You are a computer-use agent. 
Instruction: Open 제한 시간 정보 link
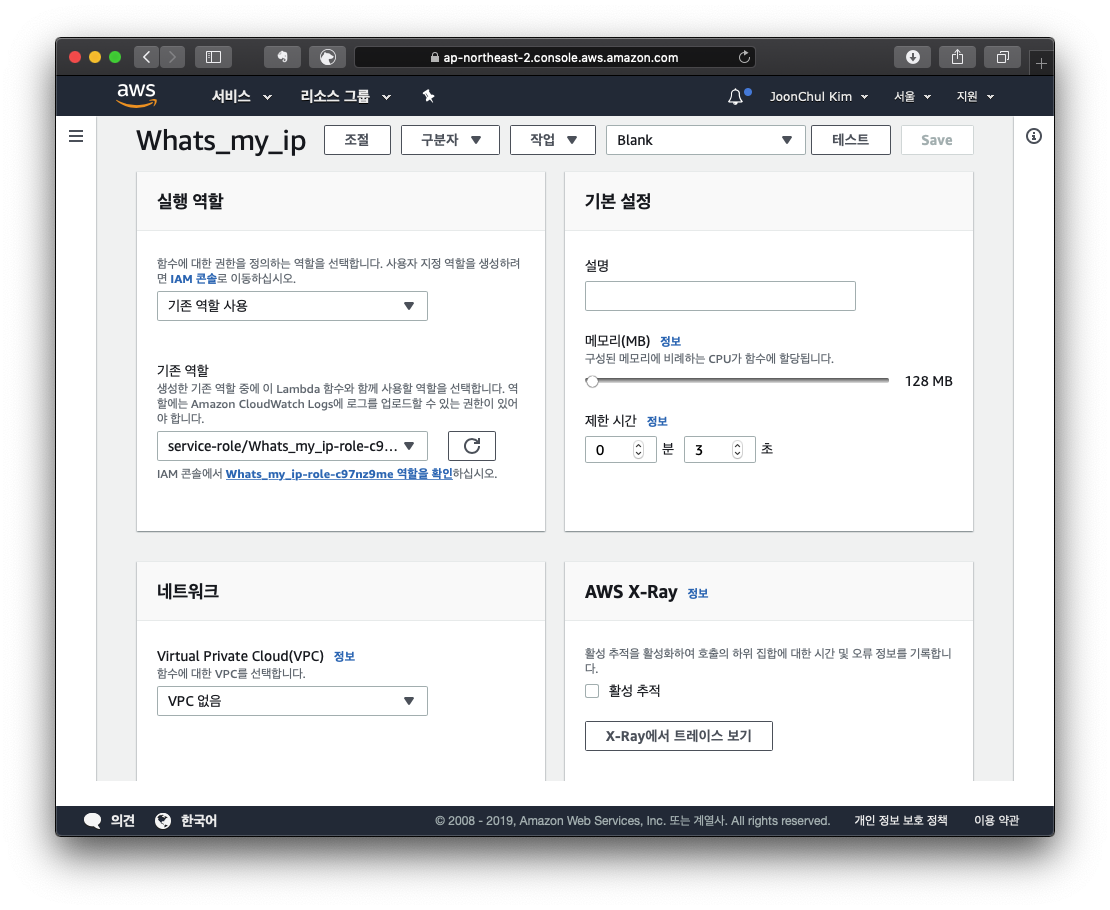click(x=657, y=421)
